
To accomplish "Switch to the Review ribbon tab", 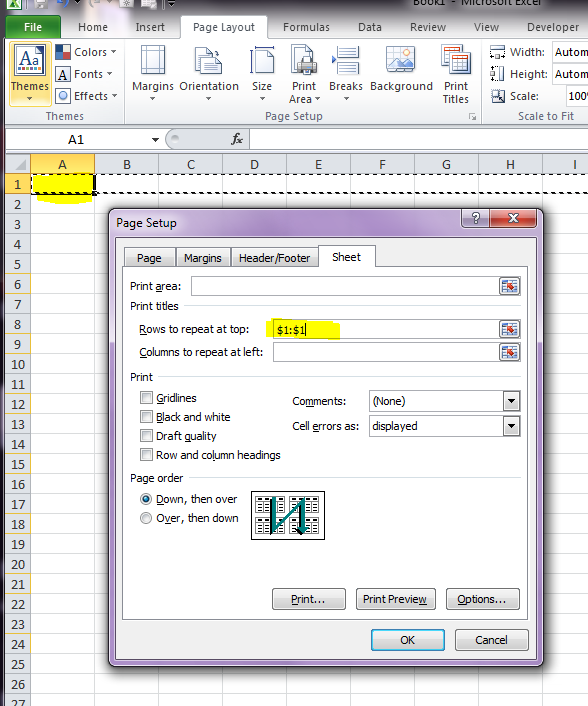I will (428, 27).
